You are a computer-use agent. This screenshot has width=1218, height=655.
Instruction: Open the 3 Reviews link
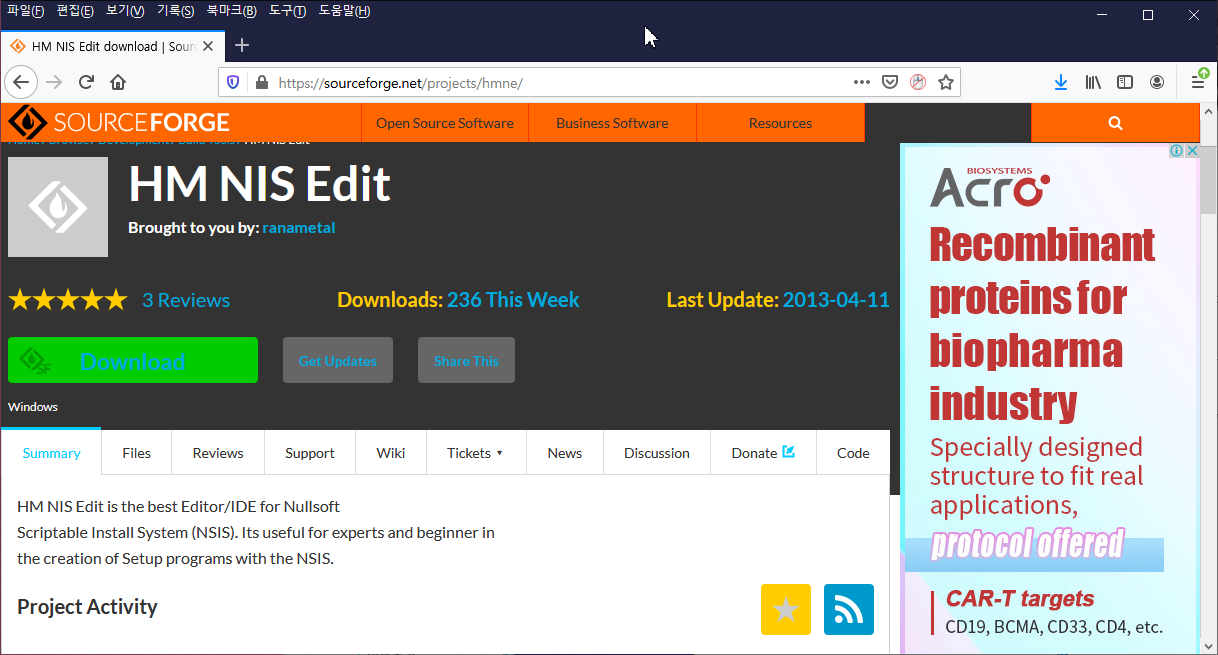click(x=186, y=300)
